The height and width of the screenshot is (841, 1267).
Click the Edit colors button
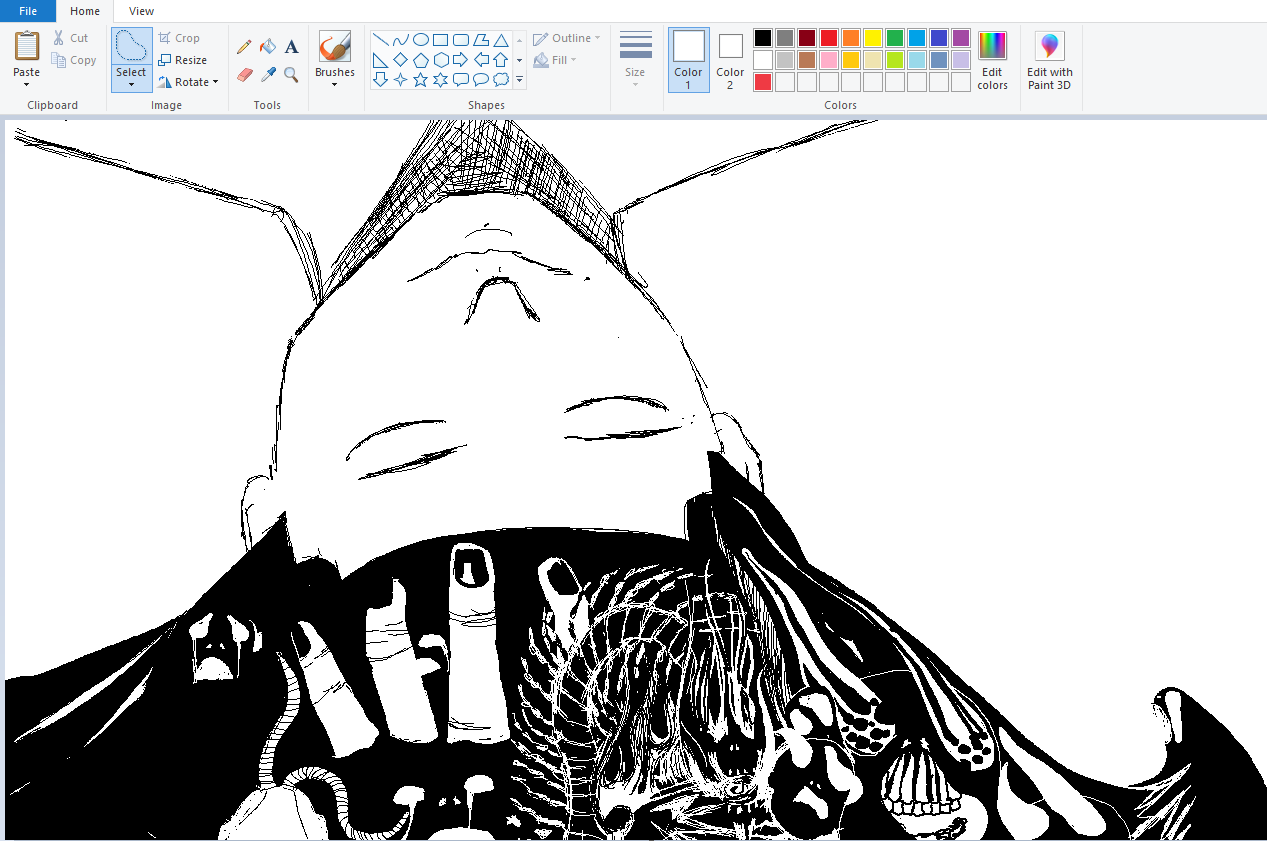992,61
